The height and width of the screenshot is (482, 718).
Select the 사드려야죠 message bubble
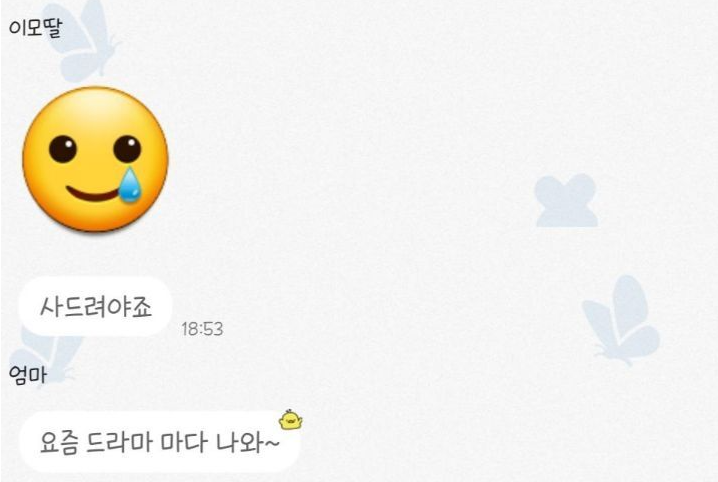(95, 306)
